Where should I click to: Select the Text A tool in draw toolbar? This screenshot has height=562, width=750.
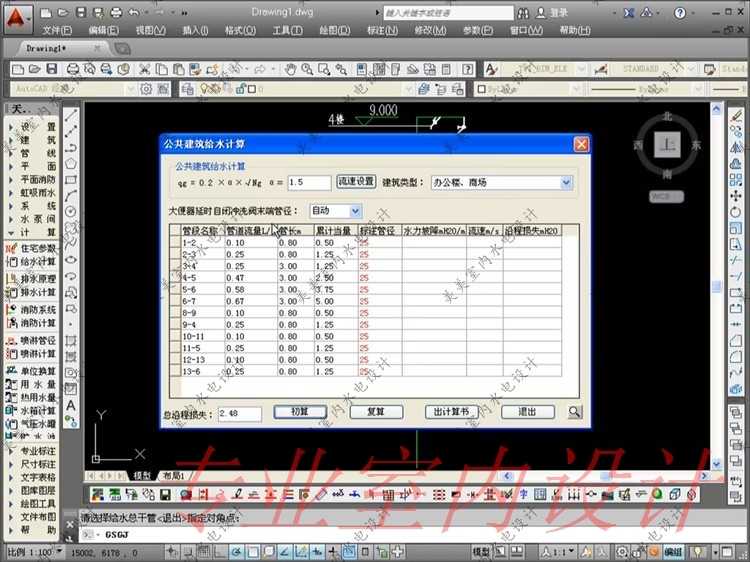coord(71,406)
